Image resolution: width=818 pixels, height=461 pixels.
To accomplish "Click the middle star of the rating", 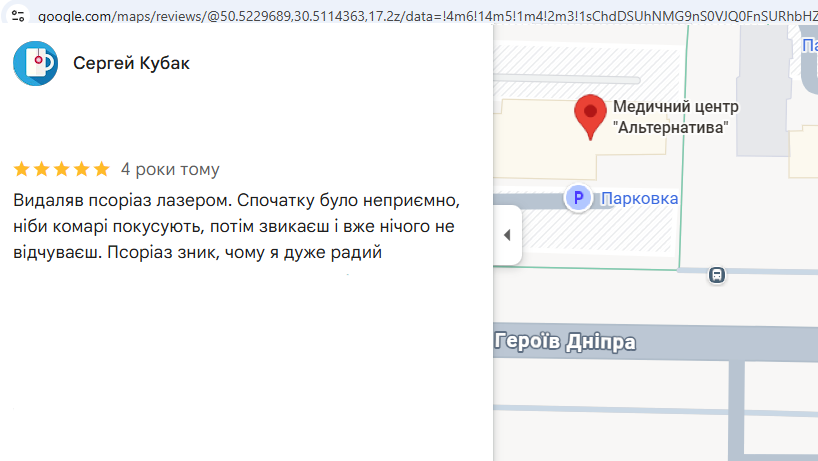I will coord(62,169).
